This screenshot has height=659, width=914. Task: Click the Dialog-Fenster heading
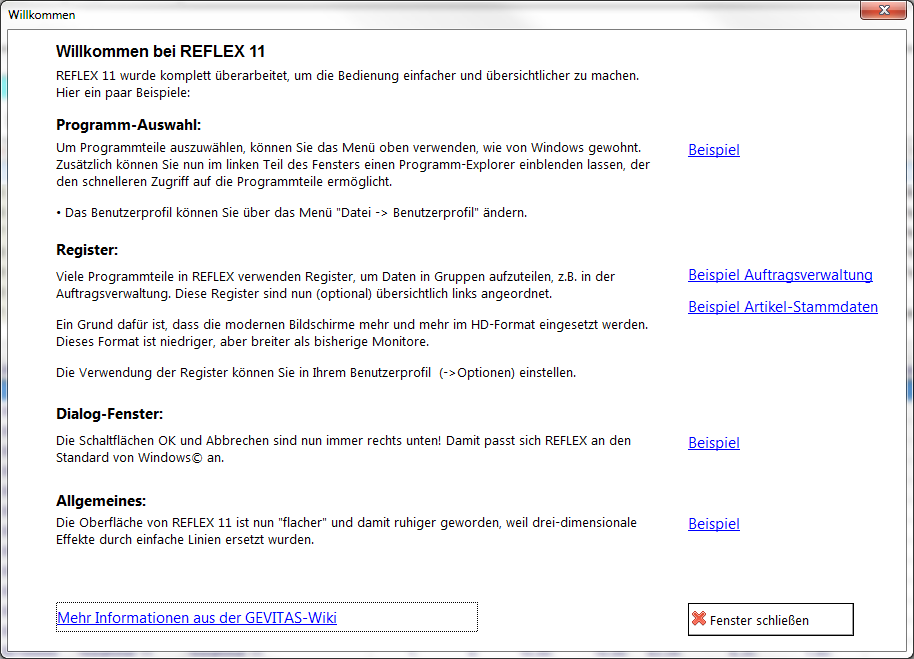point(110,414)
